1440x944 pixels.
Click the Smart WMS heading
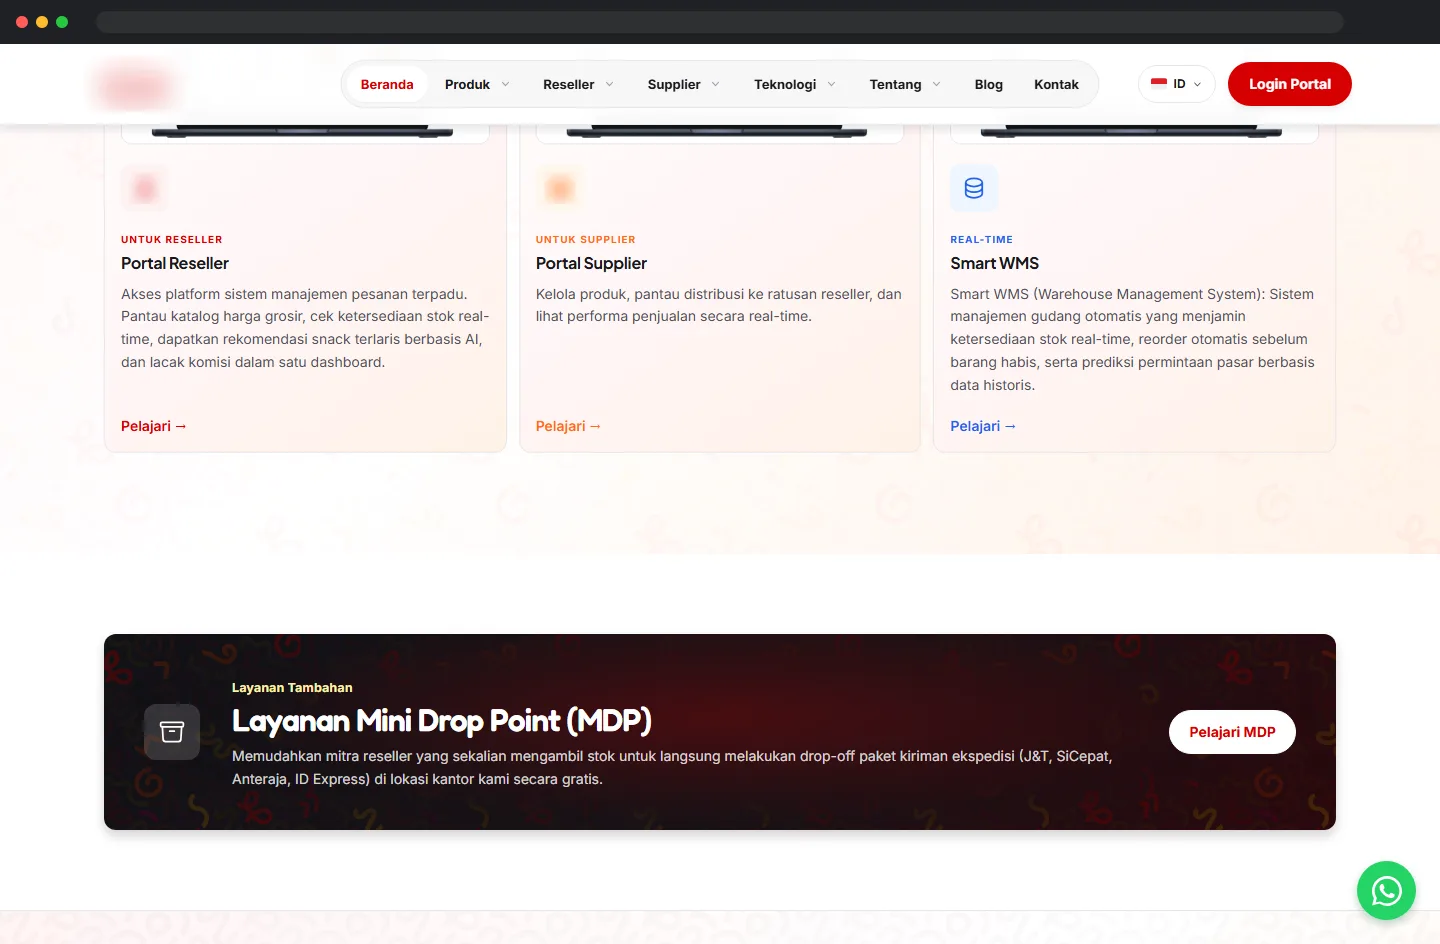pos(994,263)
